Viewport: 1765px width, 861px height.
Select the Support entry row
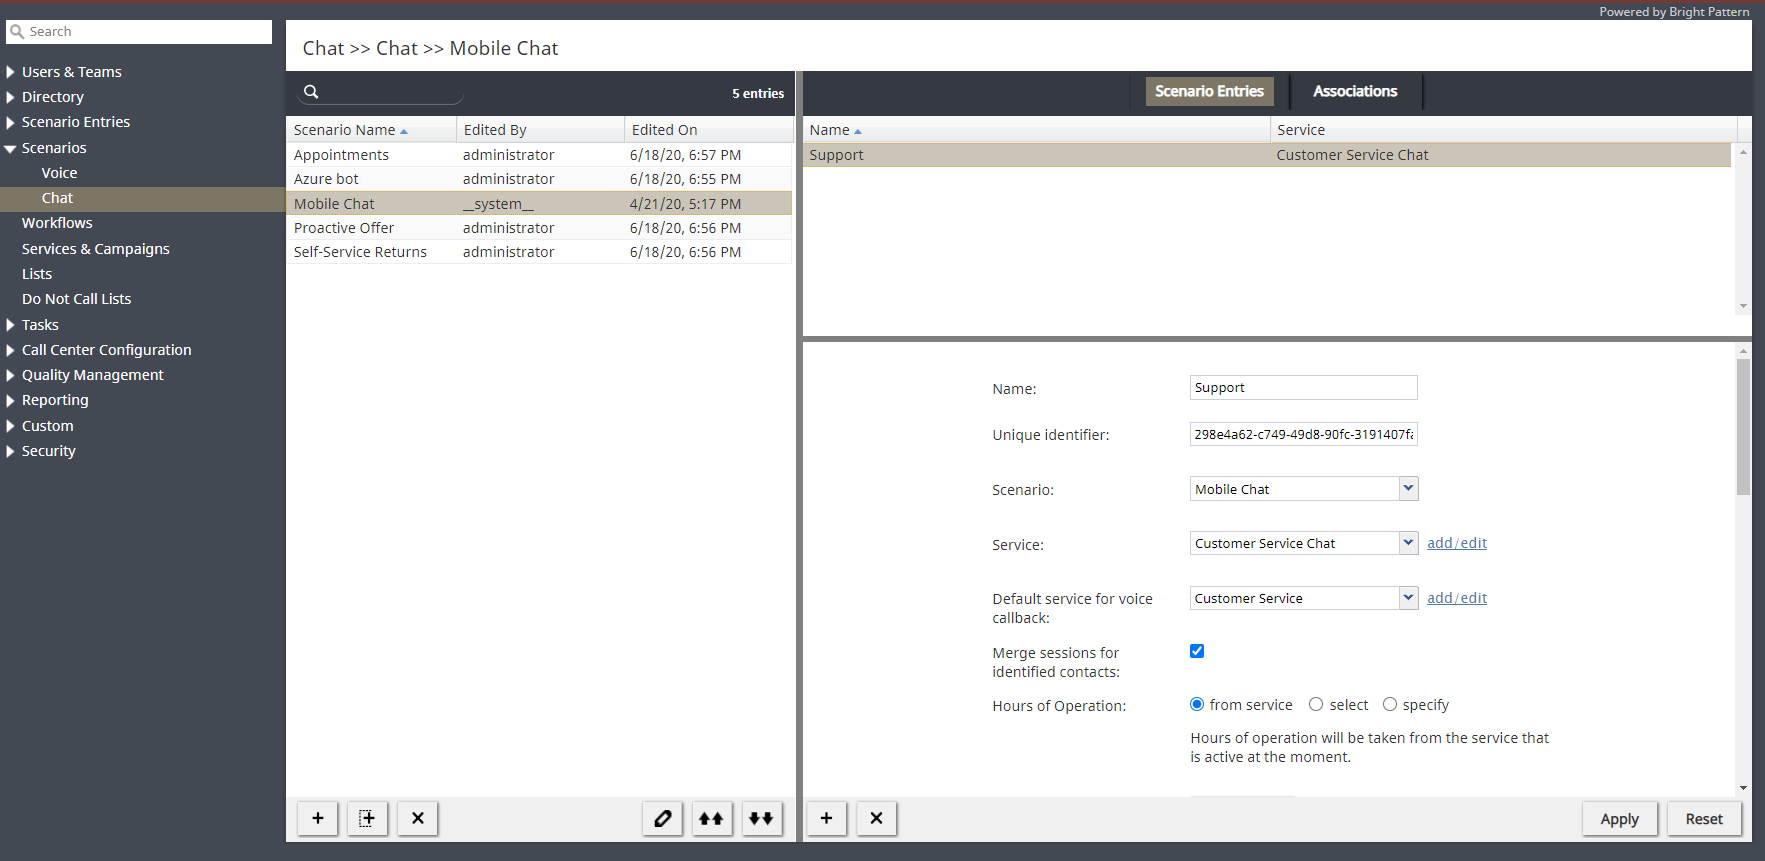(1267, 155)
